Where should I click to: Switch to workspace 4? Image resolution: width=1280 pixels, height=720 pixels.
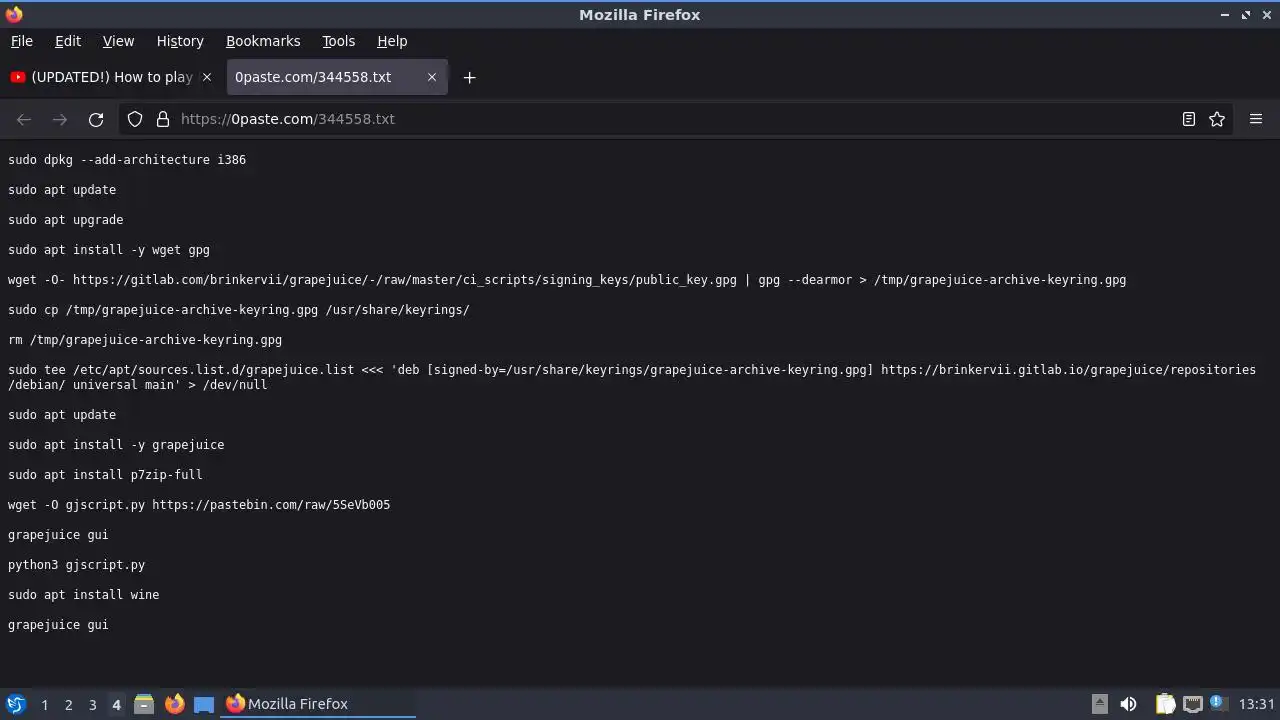pyautogui.click(x=116, y=705)
